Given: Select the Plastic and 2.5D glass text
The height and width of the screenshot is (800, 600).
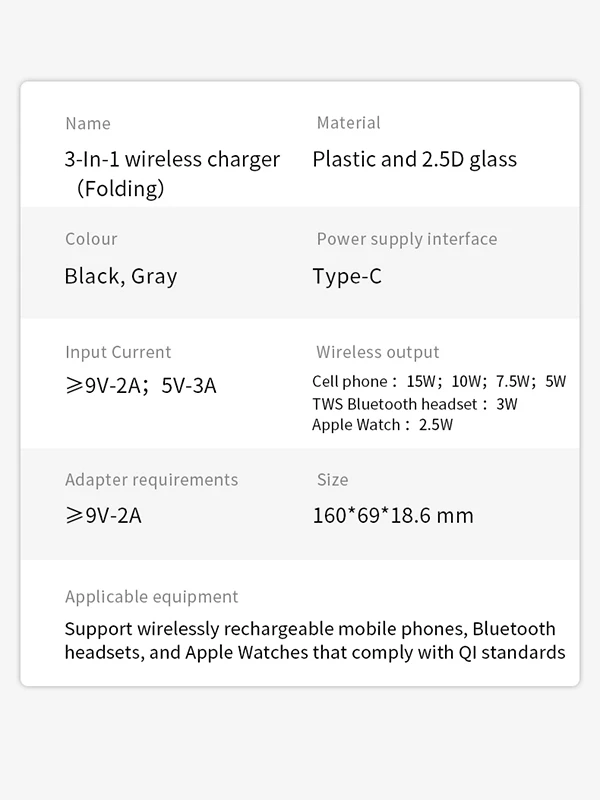Looking at the screenshot, I should coord(414,159).
